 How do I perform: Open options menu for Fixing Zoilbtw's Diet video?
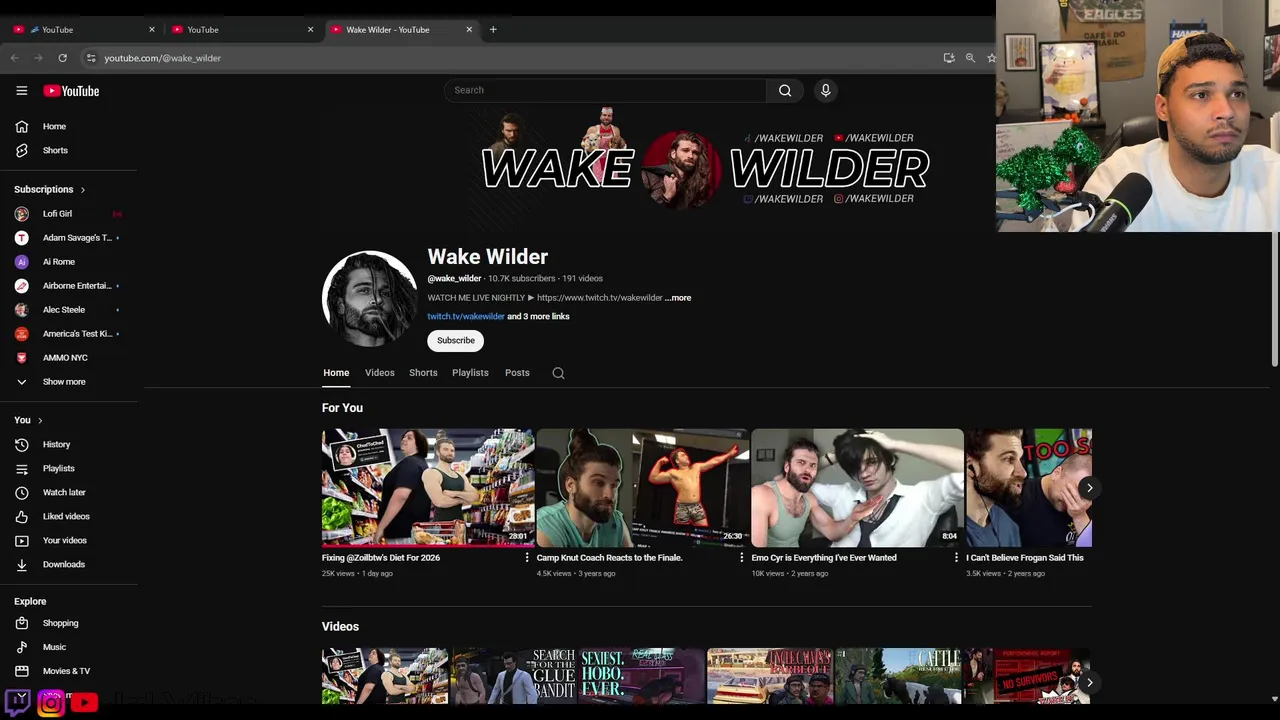click(x=527, y=558)
